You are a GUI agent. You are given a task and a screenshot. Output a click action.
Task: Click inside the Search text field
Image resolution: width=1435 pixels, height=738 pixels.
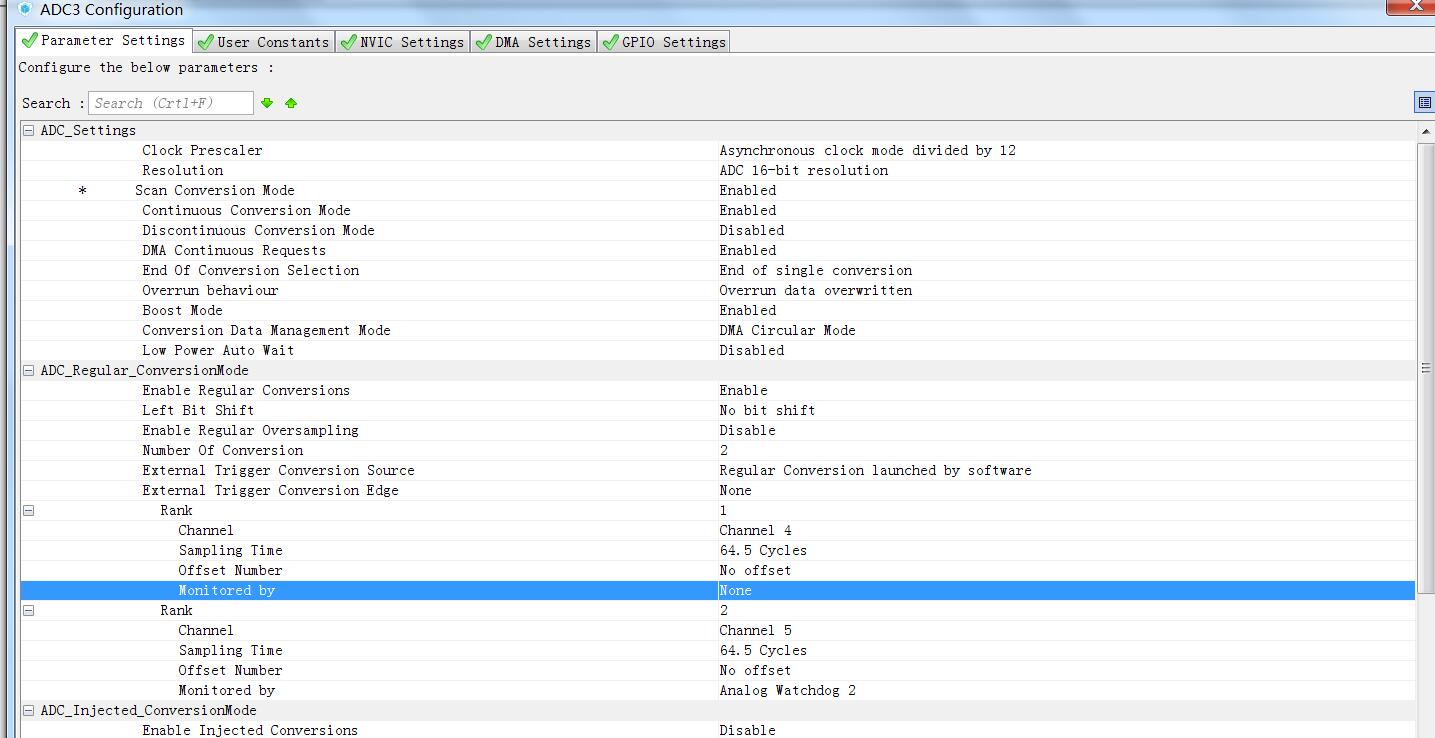tap(170, 103)
